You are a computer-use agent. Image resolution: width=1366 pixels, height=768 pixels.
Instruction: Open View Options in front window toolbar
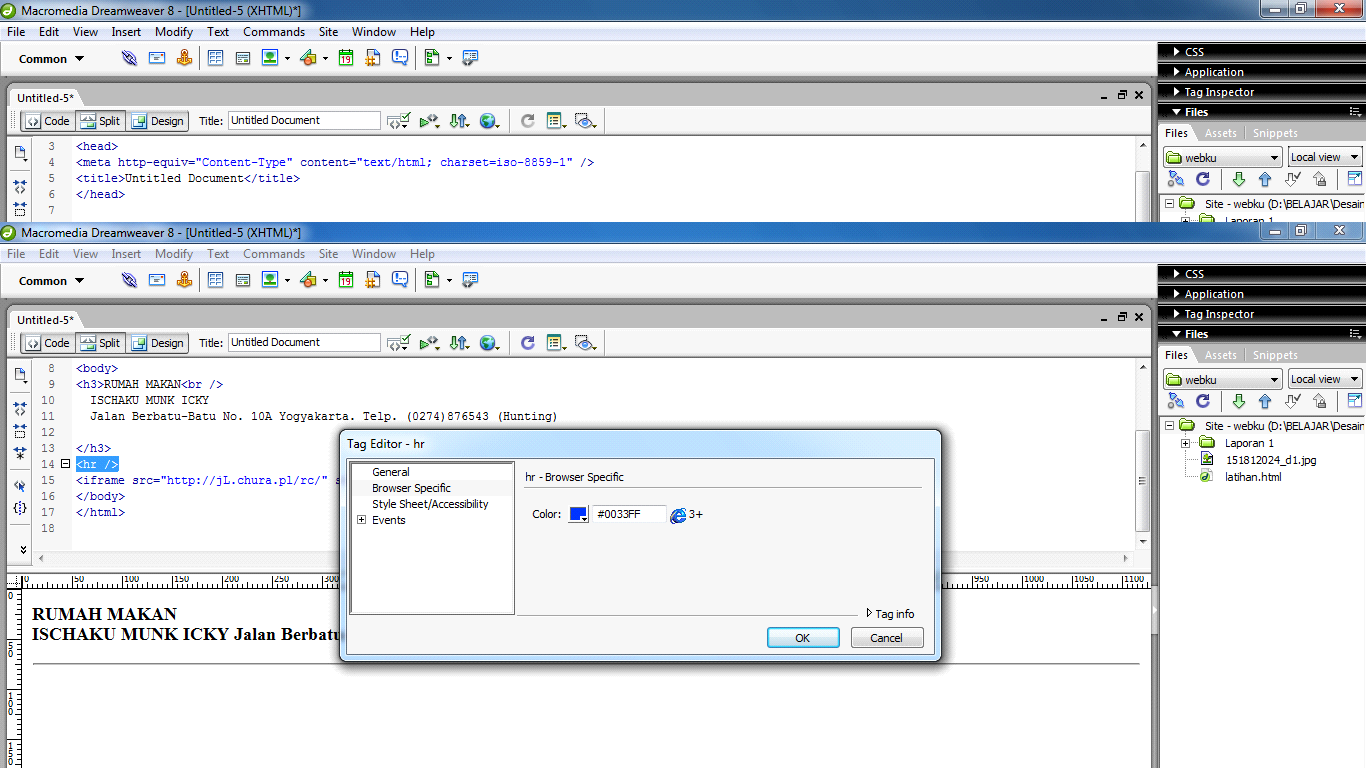(557, 343)
